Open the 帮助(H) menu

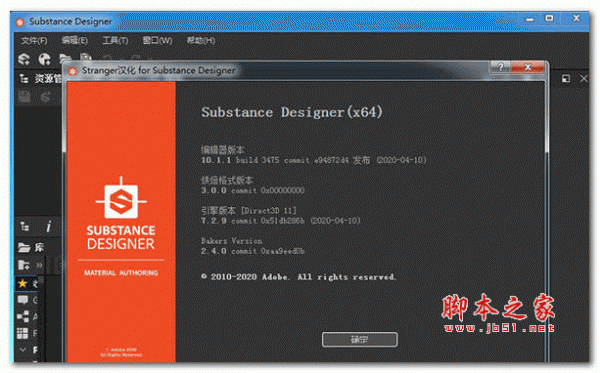(201, 40)
